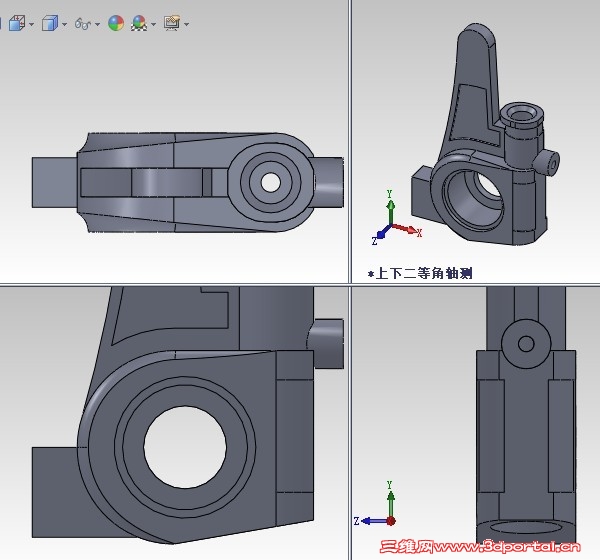Click the view label 上下二等角轴测
Image resolution: width=600 pixels, height=560 pixels.
click(x=420, y=273)
